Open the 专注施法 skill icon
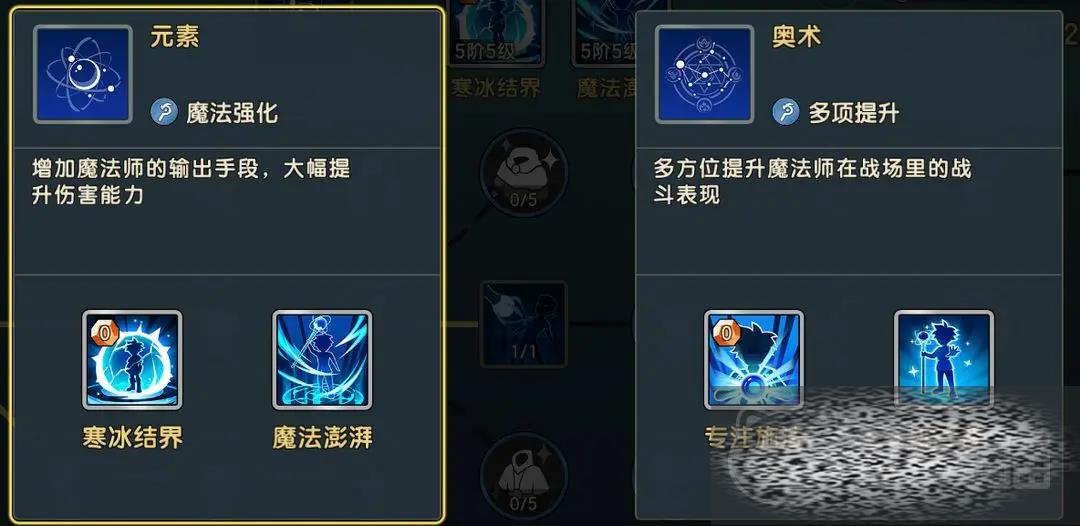 pos(754,360)
